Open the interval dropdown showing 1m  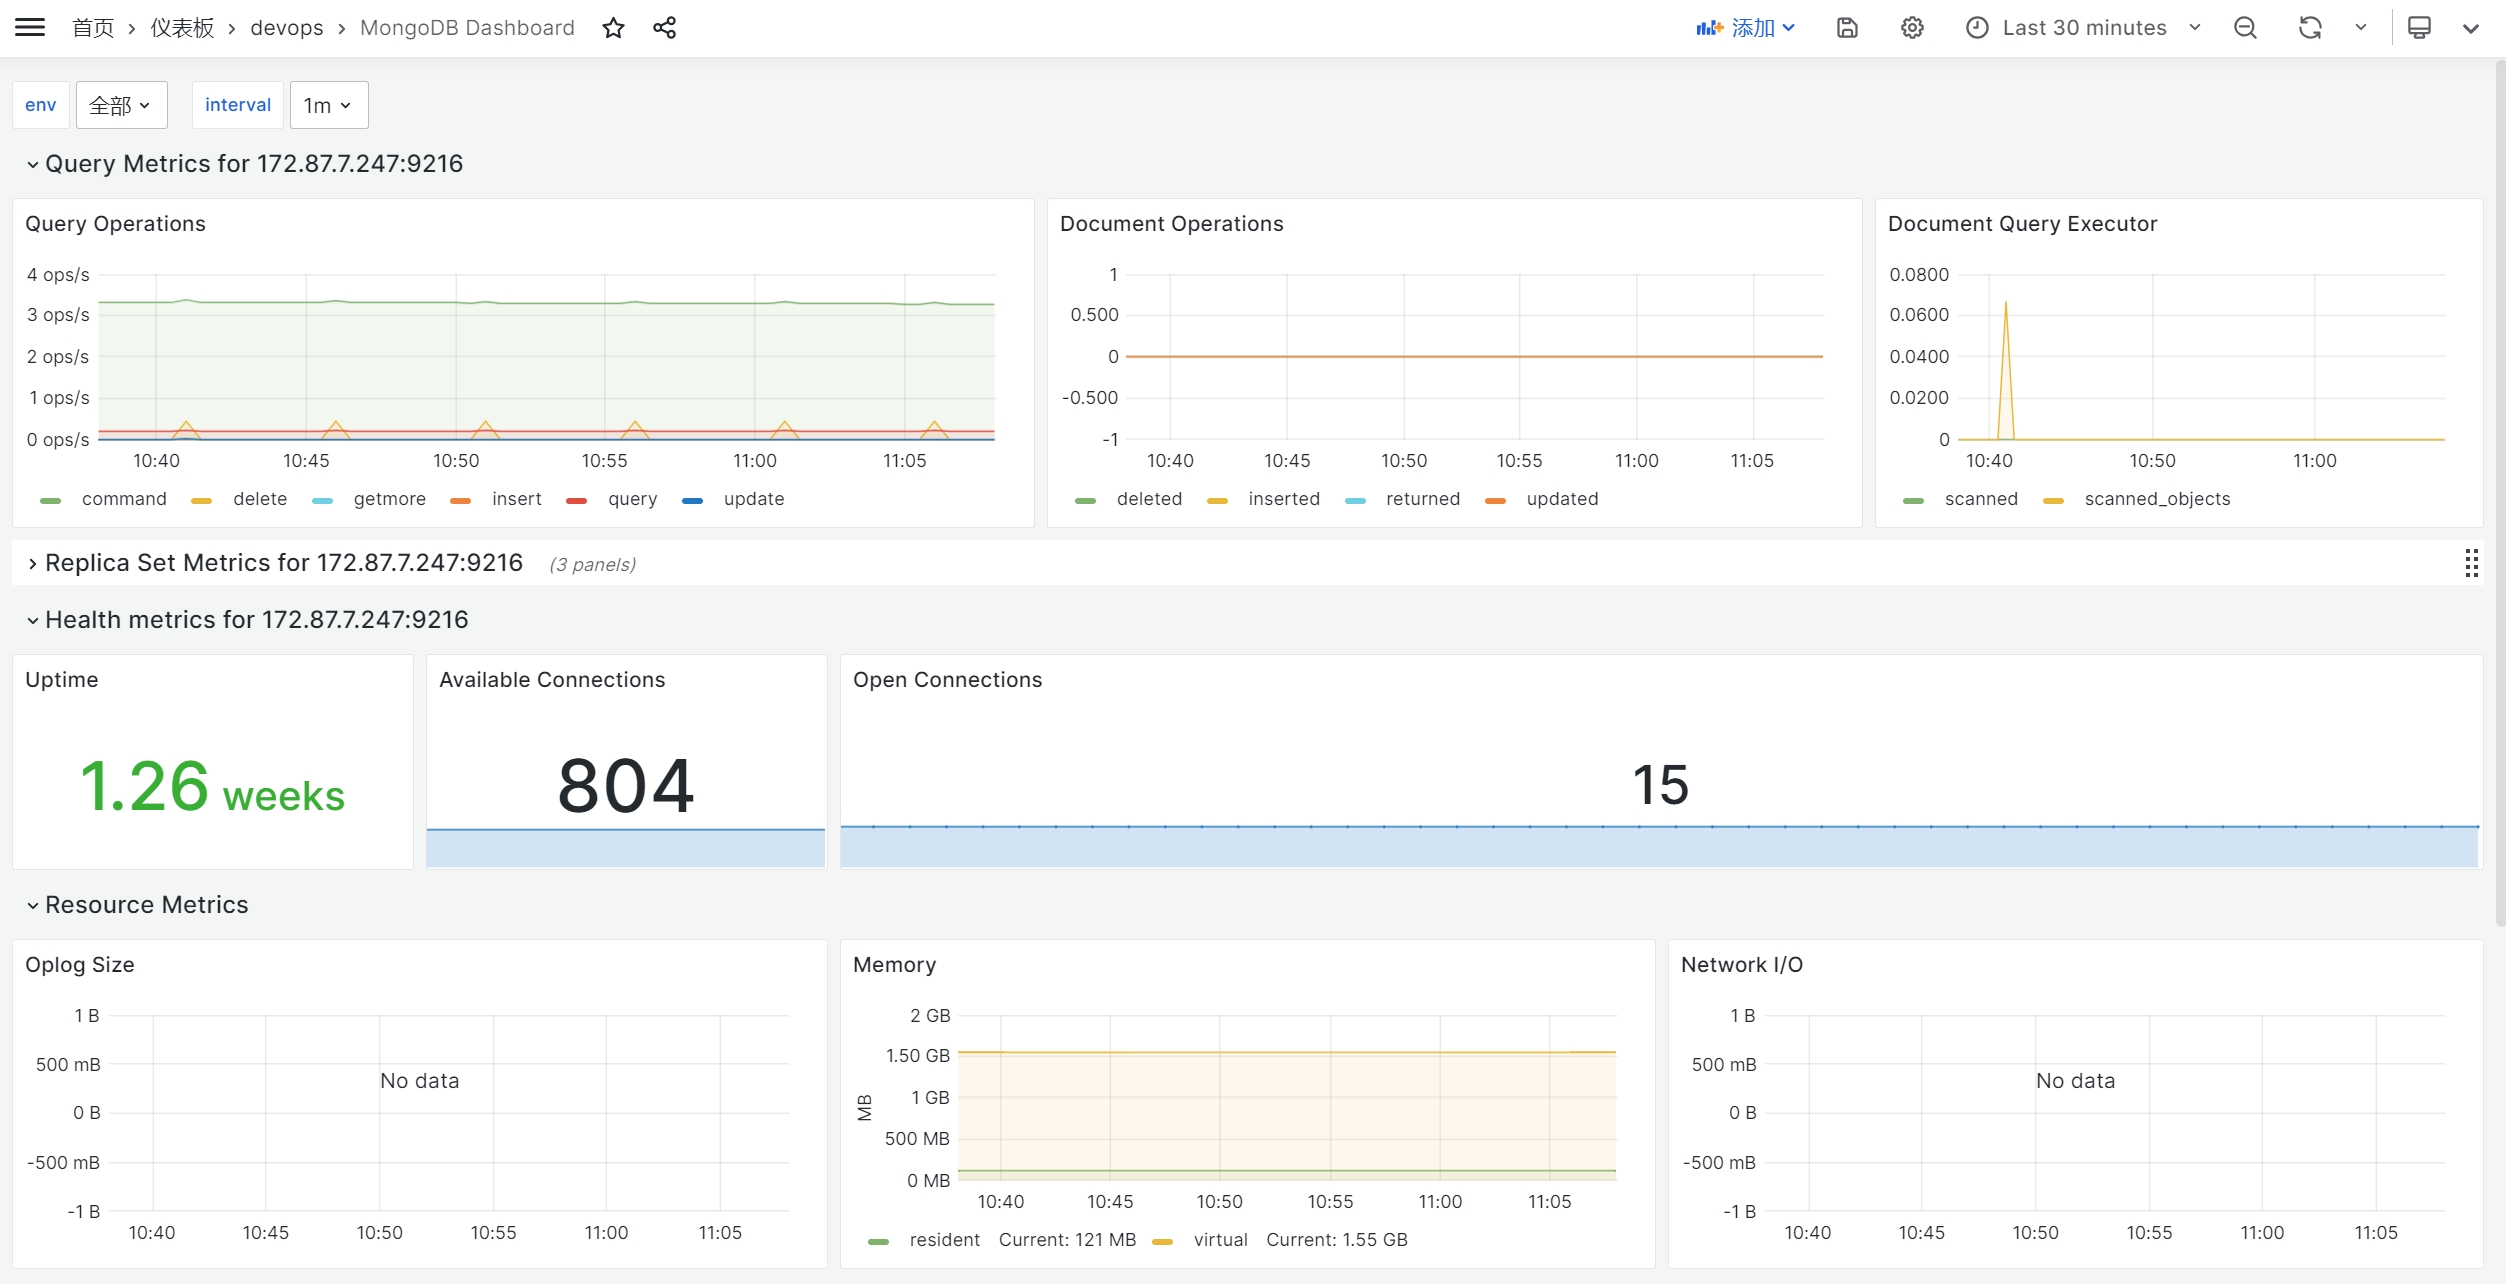pos(328,104)
